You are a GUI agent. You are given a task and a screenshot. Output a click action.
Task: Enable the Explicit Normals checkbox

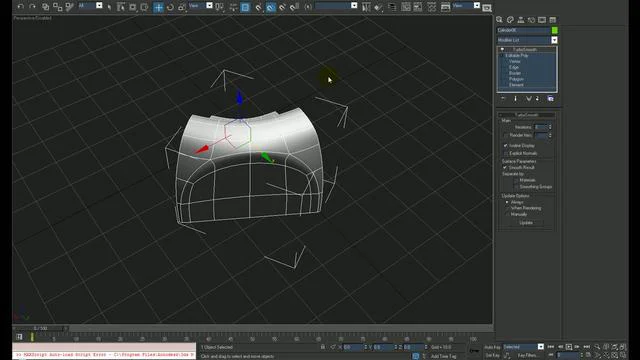coord(505,153)
